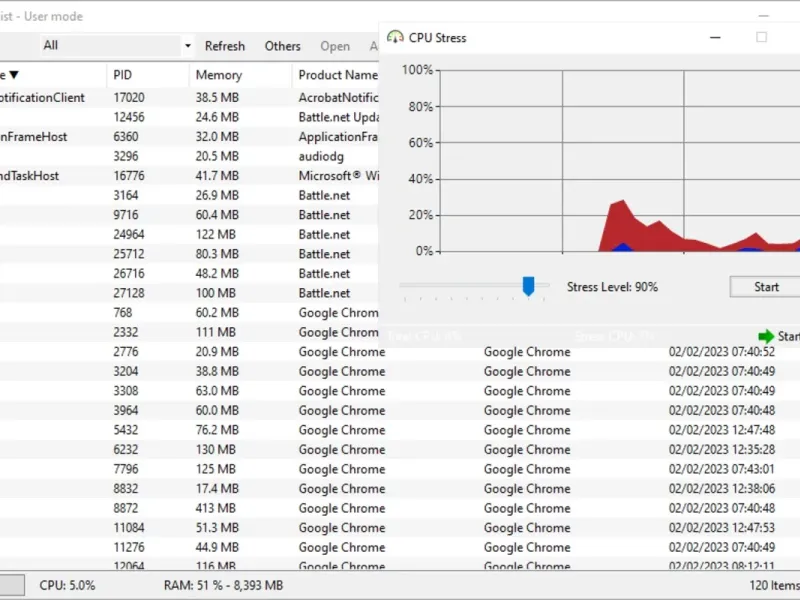This screenshot has width=800, height=600.
Task: Click the Refresh toolbar button
Action: point(224,46)
